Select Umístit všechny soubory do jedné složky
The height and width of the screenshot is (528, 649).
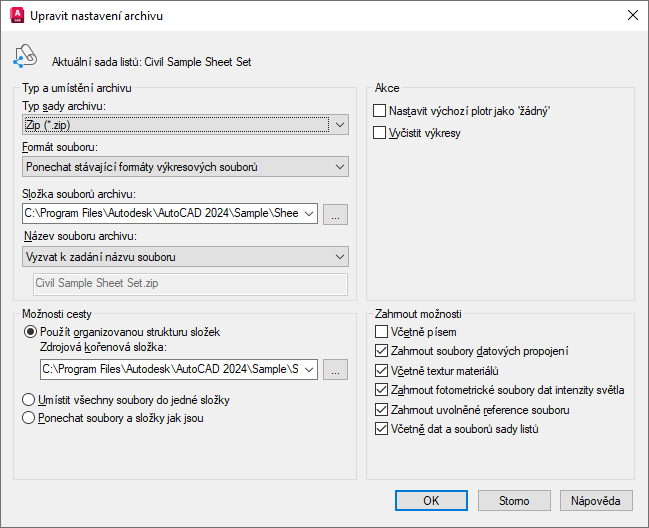(x=29, y=400)
